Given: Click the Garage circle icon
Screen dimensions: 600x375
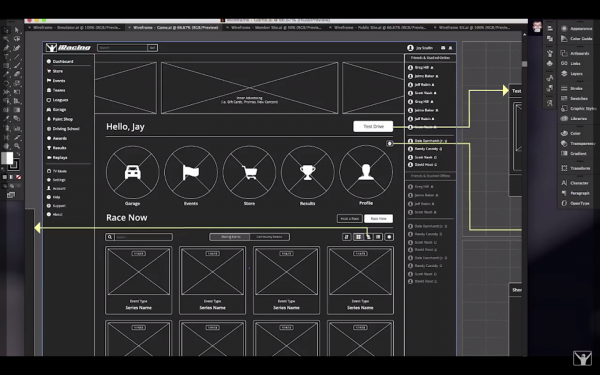Looking at the screenshot, I should coord(132,172).
